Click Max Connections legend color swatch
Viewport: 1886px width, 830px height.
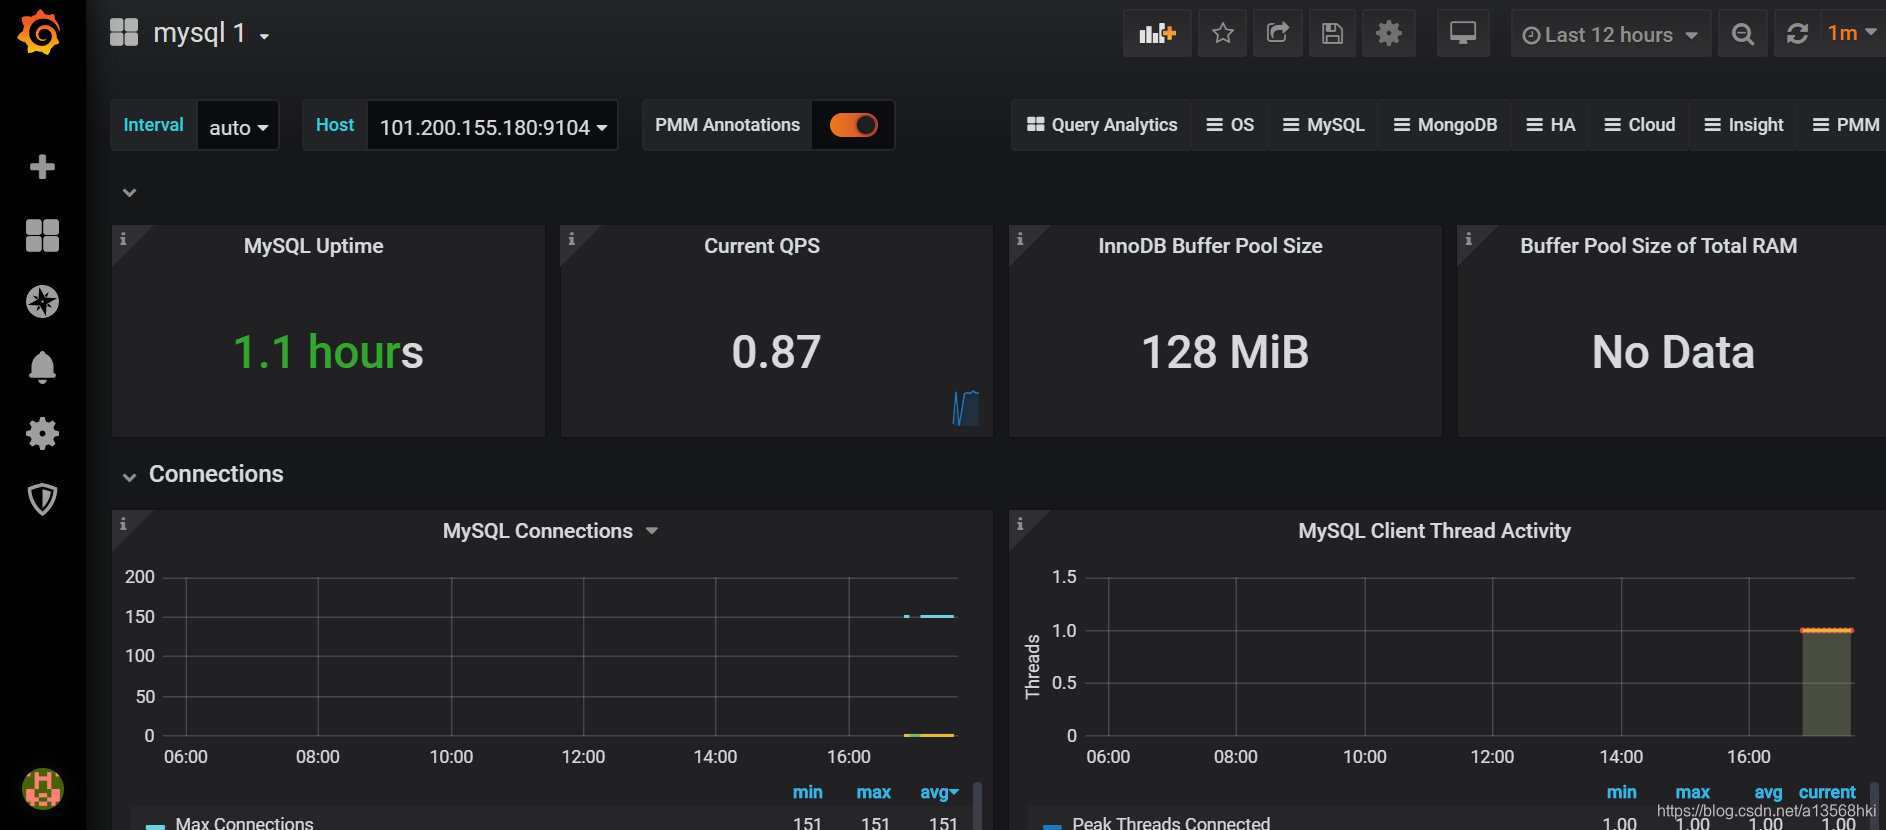pos(155,826)
